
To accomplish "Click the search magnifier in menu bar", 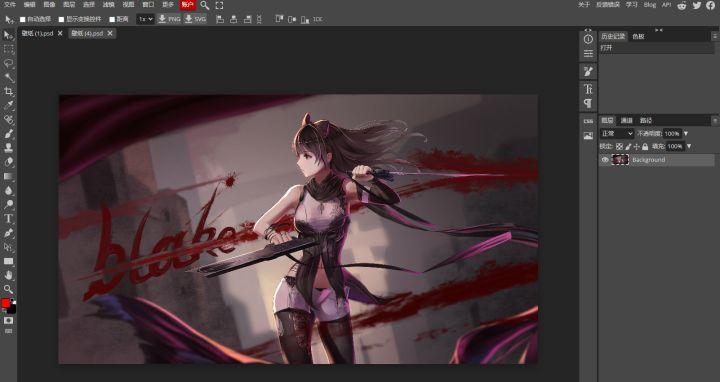I will click(205, 5).
